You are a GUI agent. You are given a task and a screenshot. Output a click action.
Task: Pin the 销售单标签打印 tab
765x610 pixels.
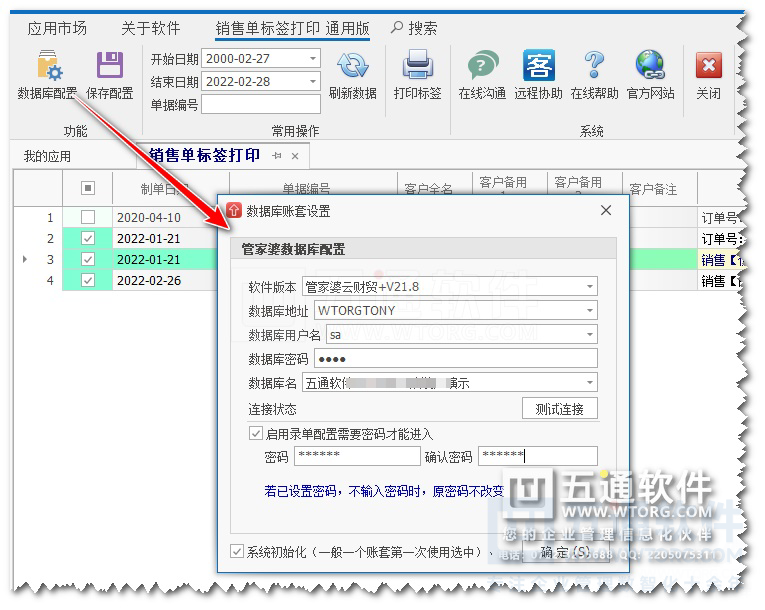point(277,156)
